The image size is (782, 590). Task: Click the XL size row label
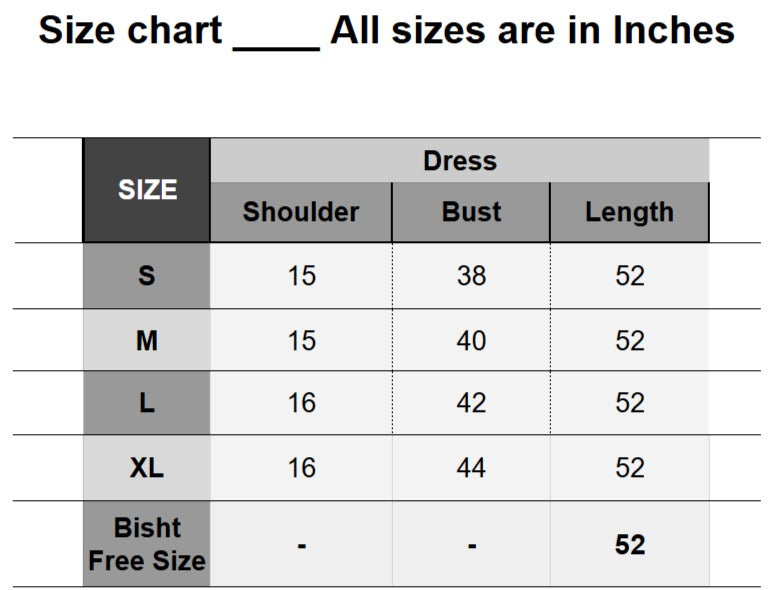pos(147,467)
